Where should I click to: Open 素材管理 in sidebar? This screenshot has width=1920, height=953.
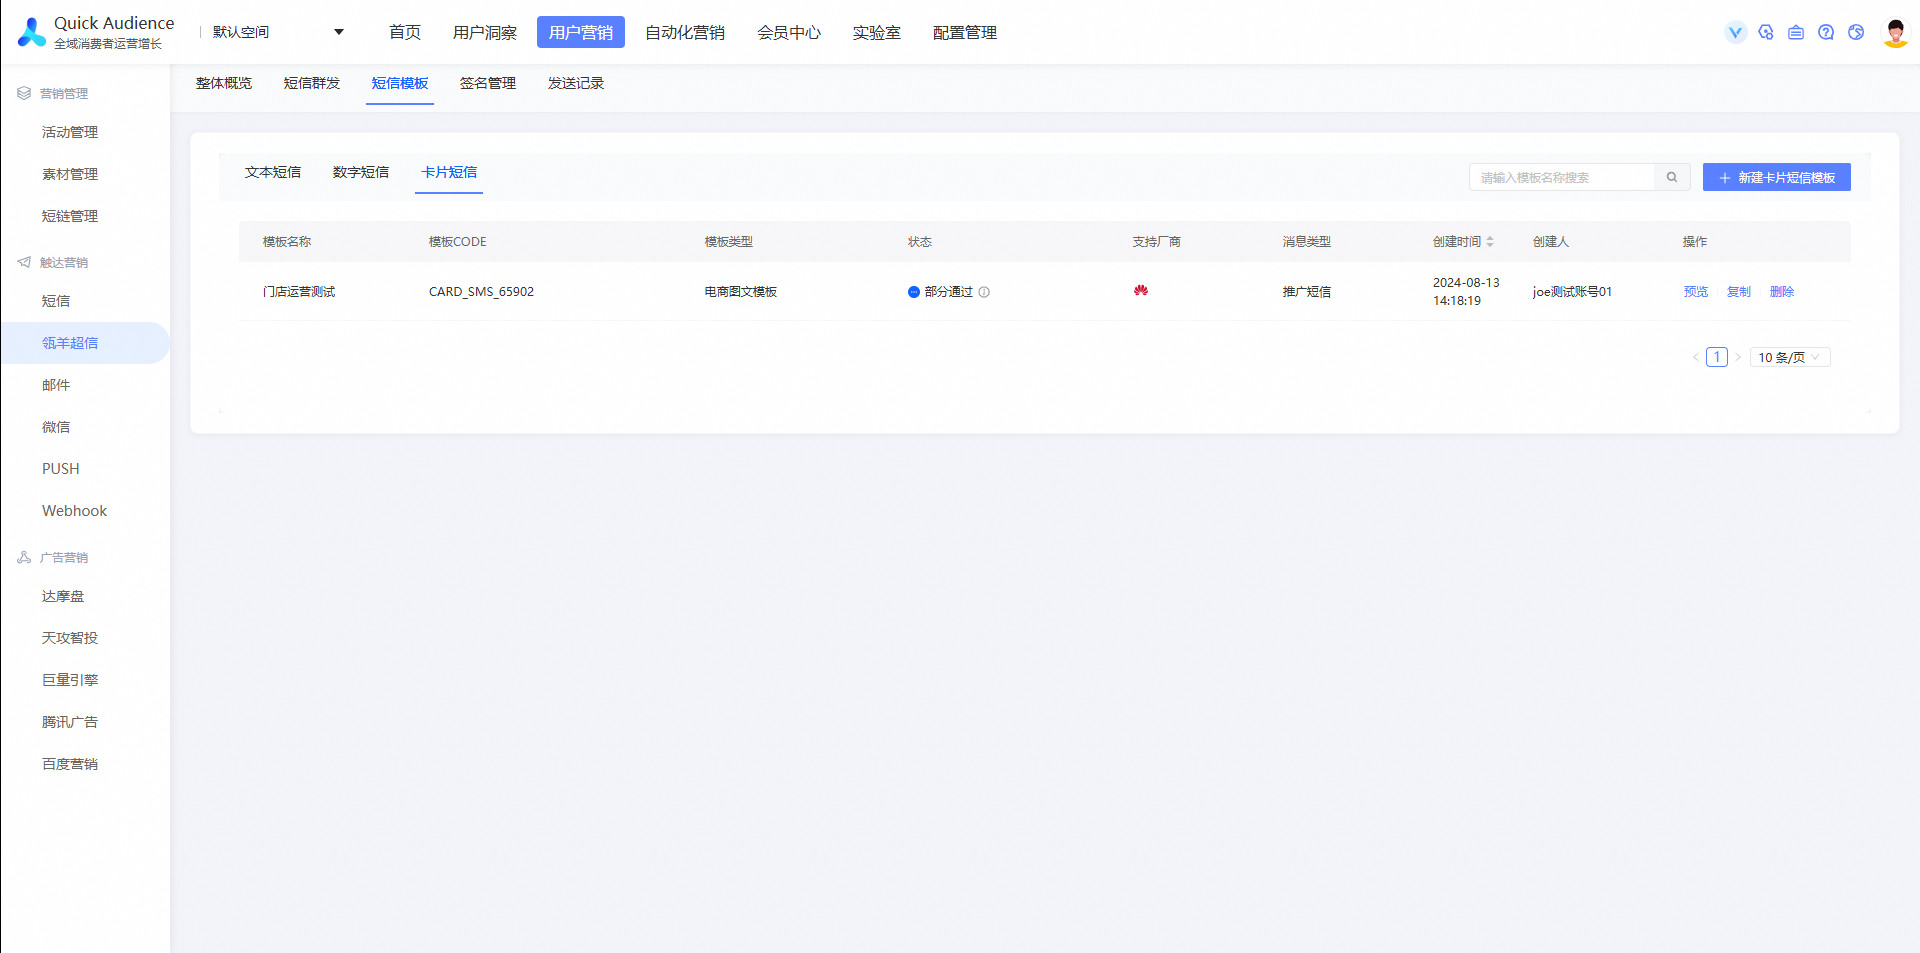tap(70, 174)
